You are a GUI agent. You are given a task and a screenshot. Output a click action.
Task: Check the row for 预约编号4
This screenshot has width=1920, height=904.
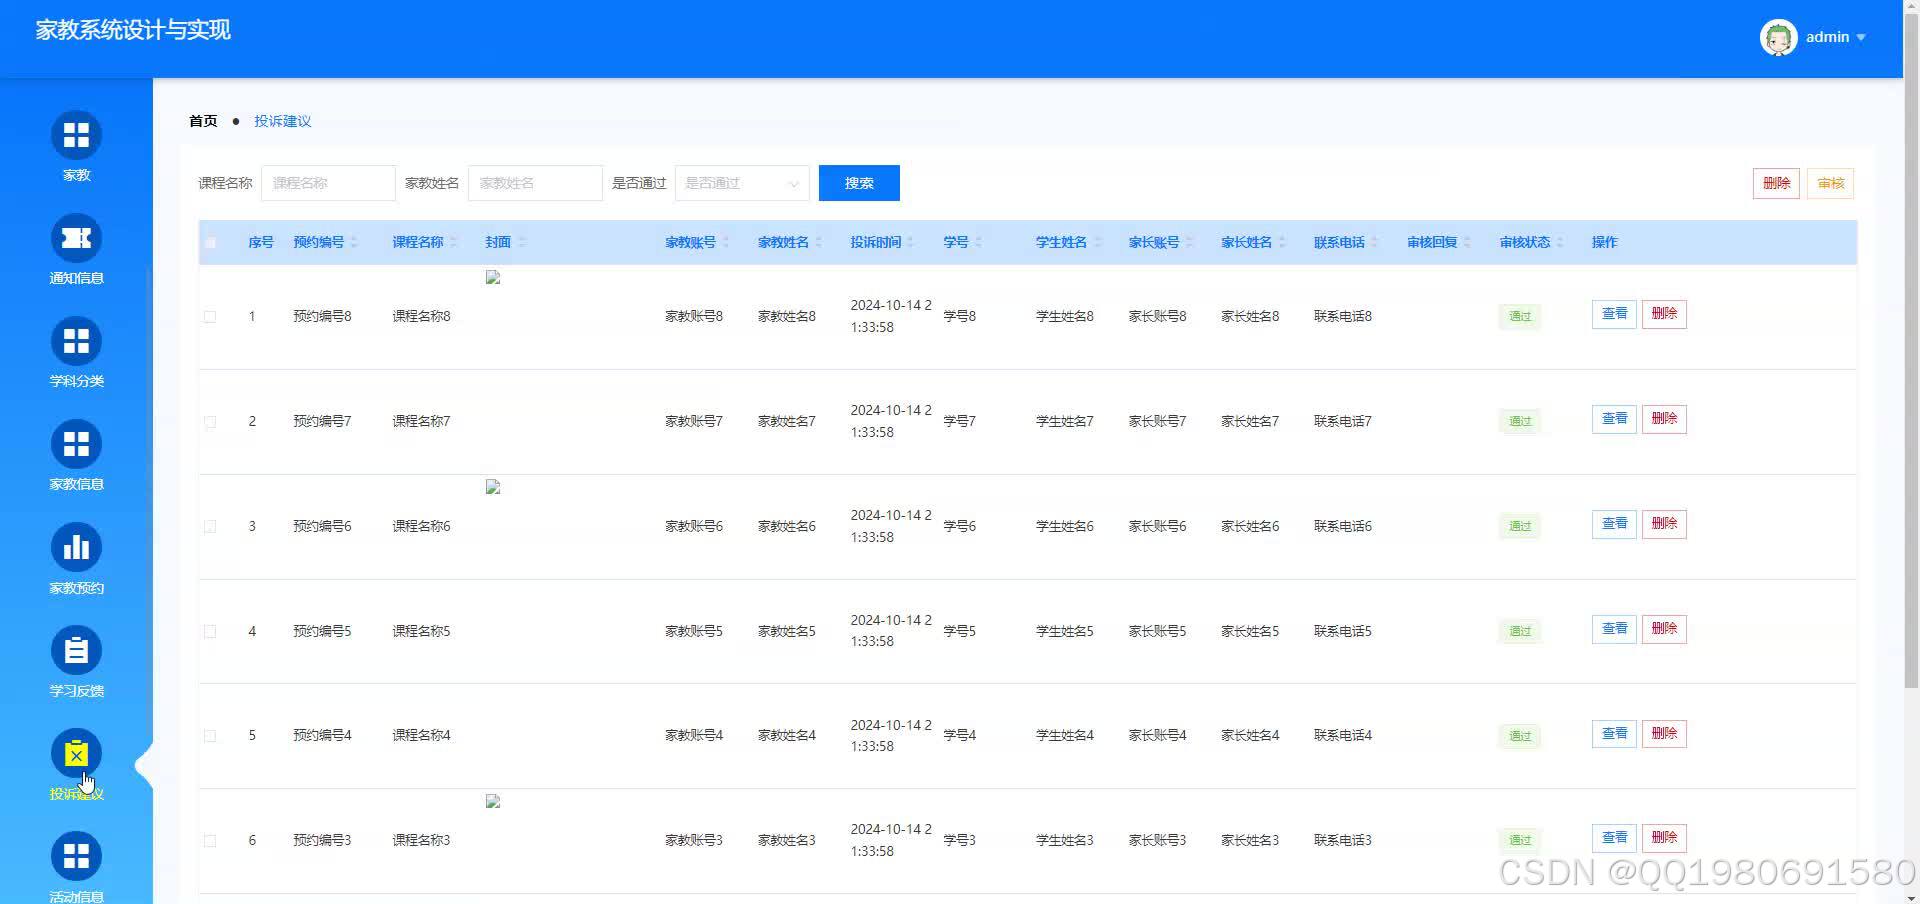[210, 735]
